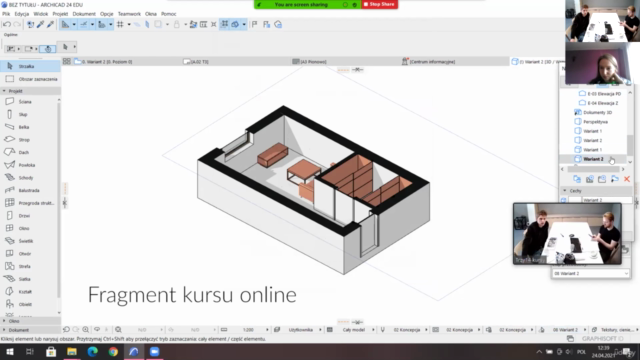Open the Edycja menu
640x360 pixels.
tap(22, 14)
